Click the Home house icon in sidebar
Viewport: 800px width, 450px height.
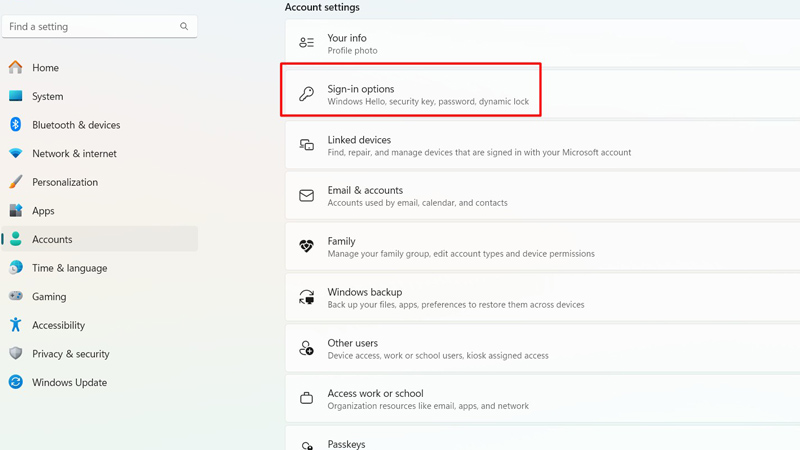[15, 67]
